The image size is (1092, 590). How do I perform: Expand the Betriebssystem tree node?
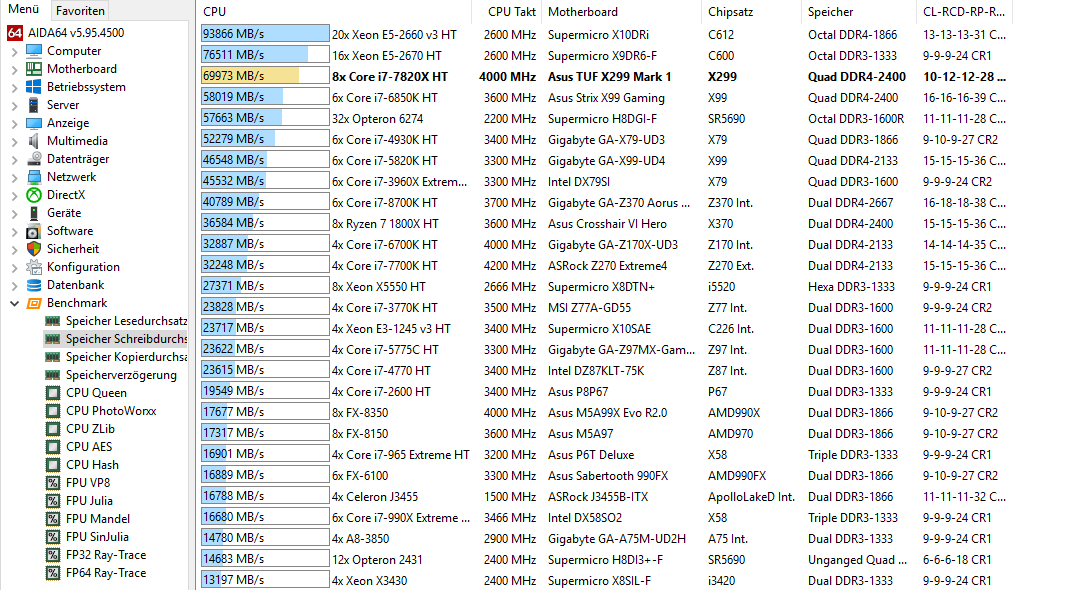(15, 88)
